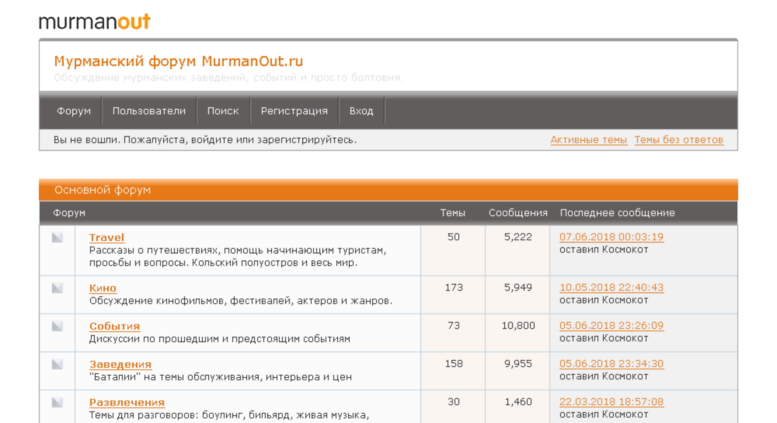Open the Форум menu item
Viewport: 777px width, 423px height.
(x=73, y=111)
